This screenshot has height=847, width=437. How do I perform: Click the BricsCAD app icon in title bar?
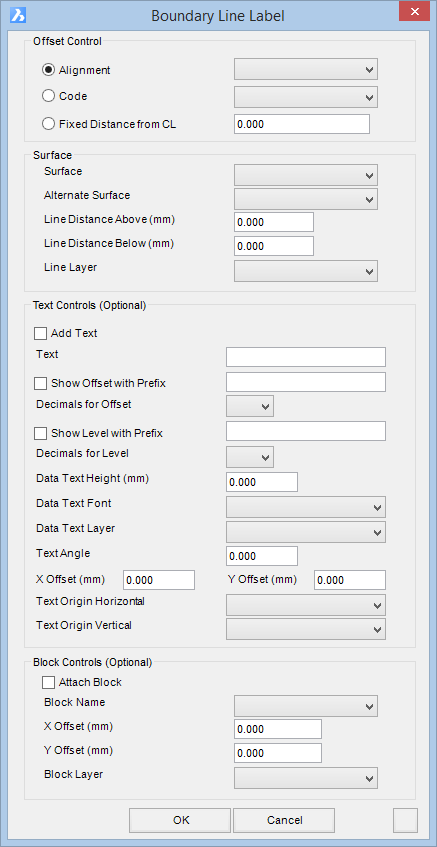click(18, 16)
